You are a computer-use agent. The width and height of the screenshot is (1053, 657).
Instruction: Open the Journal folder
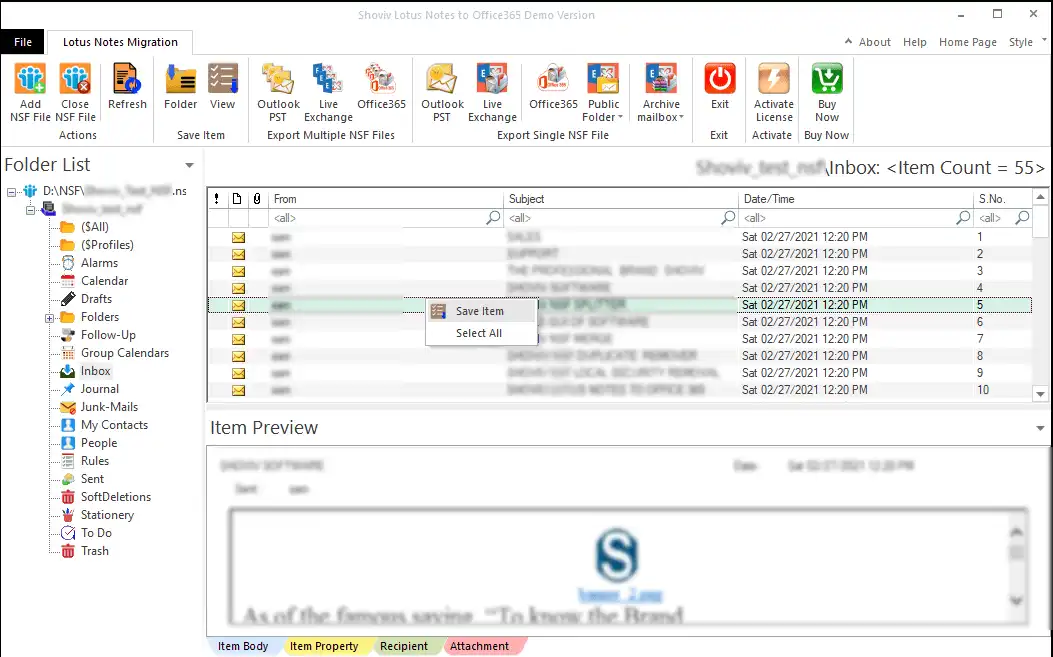[x=99, y=389]
